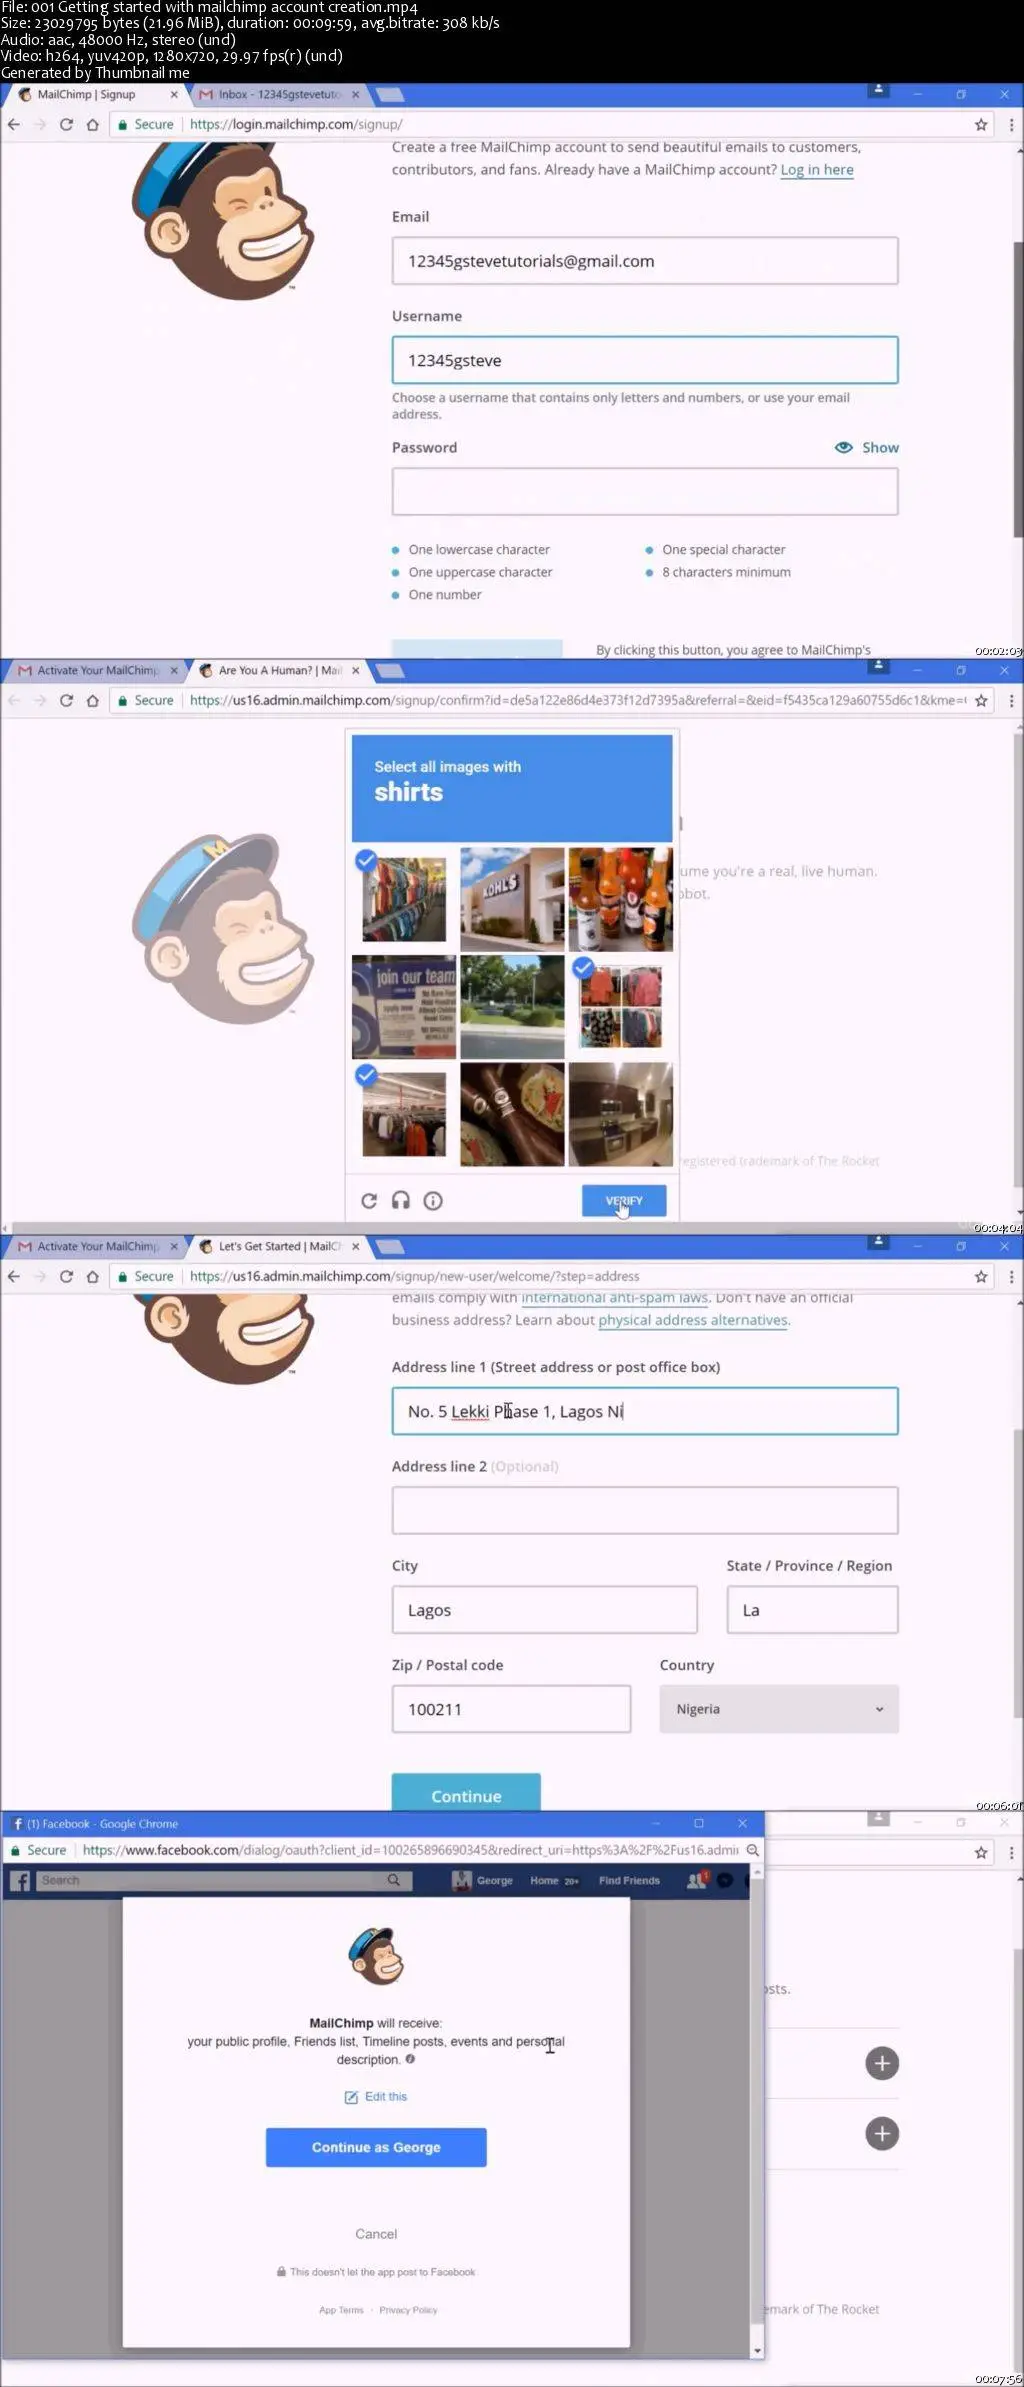This screenshot has width=1024, height=2387.
Task: Click the 'Privacy Policy' link in Facebook dialog
Action: point(408,2310)
